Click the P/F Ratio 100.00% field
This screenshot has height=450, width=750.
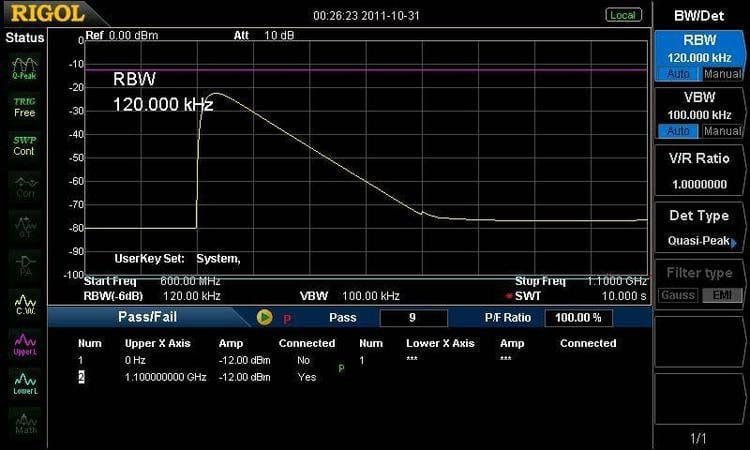578,318
